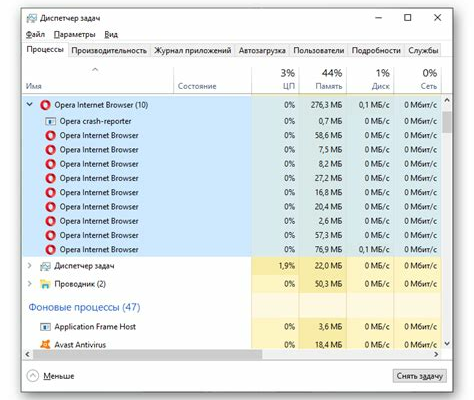This screenshot has height=400, width=474.
Task: Expand the Проводник (2) process group
Action: 30,284
